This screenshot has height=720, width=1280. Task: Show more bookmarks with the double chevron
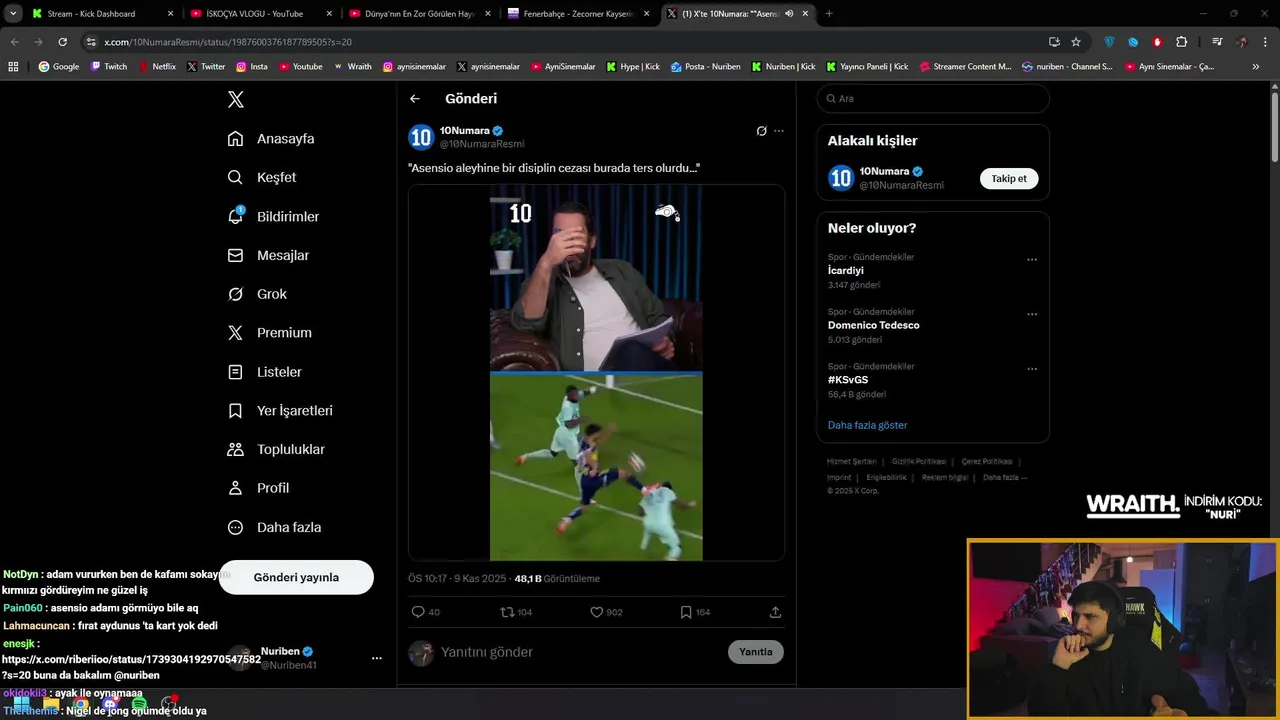[1256, 67]
